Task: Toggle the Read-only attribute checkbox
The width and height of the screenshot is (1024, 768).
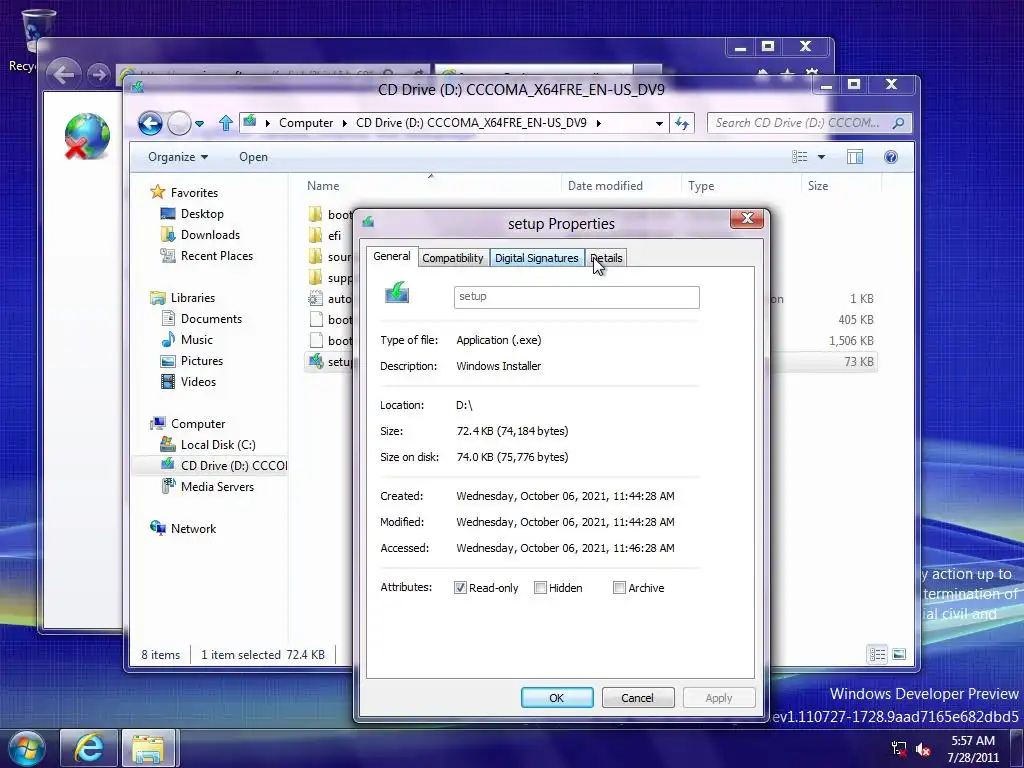Action: (460, 588)
